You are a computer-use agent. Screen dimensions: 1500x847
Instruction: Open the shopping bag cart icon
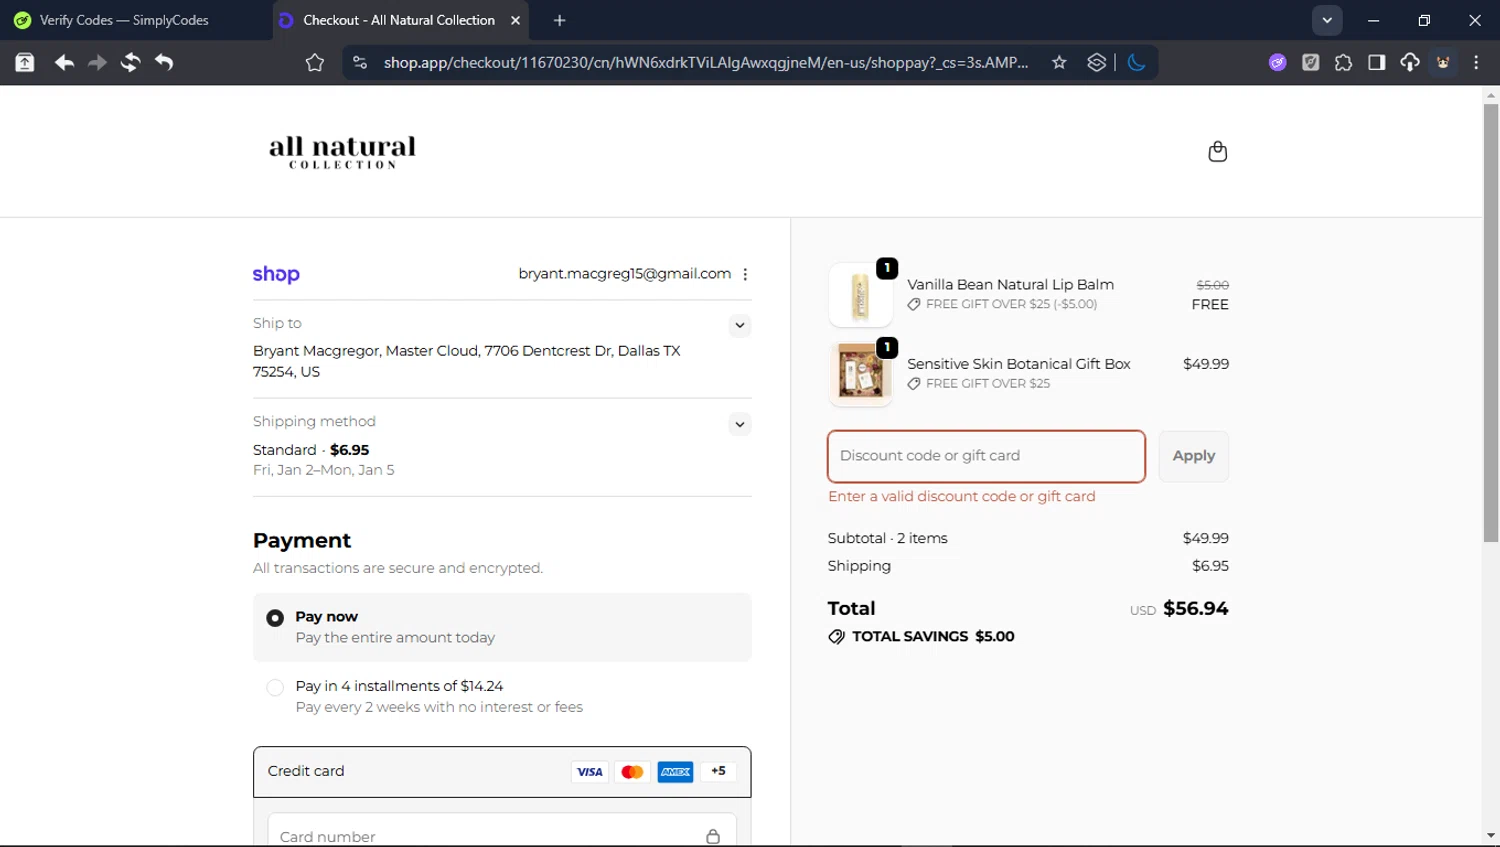tap(1217, 151)
